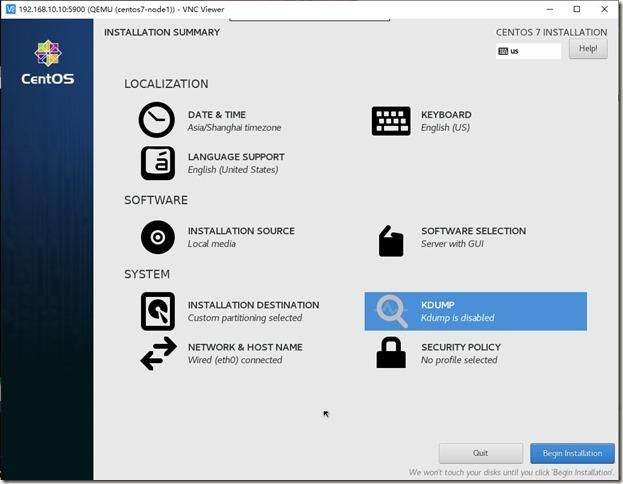The image size is (623, 484).
Task: Click the Begin Installation button
Action: 572,453
